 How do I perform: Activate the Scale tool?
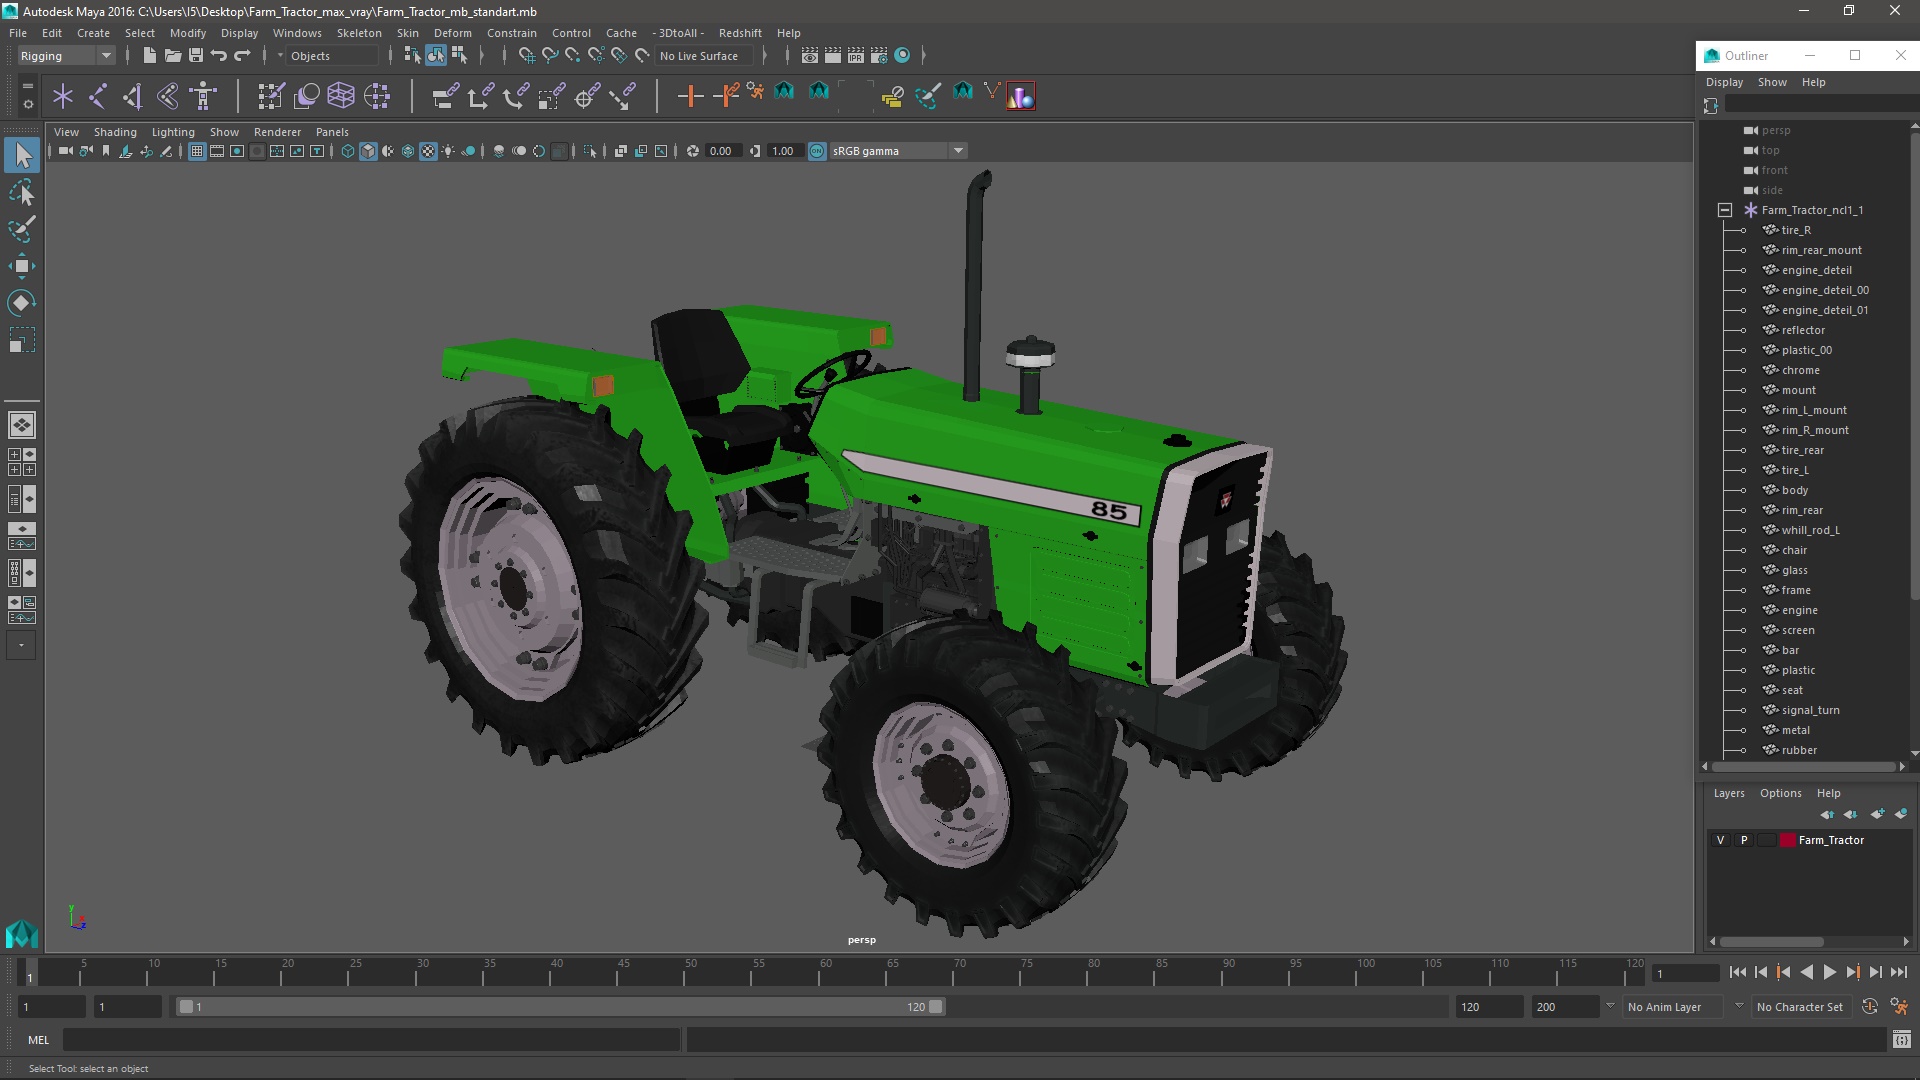click(x=22, y=340)
